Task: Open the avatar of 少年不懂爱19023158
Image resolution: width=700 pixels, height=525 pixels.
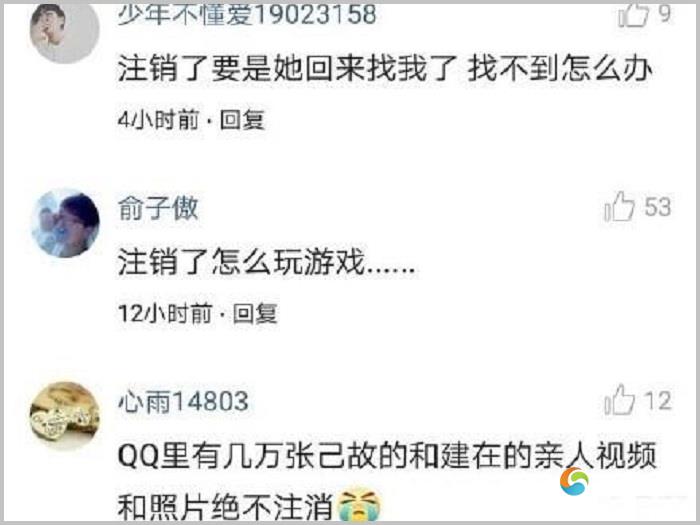Action: (65, 32)
